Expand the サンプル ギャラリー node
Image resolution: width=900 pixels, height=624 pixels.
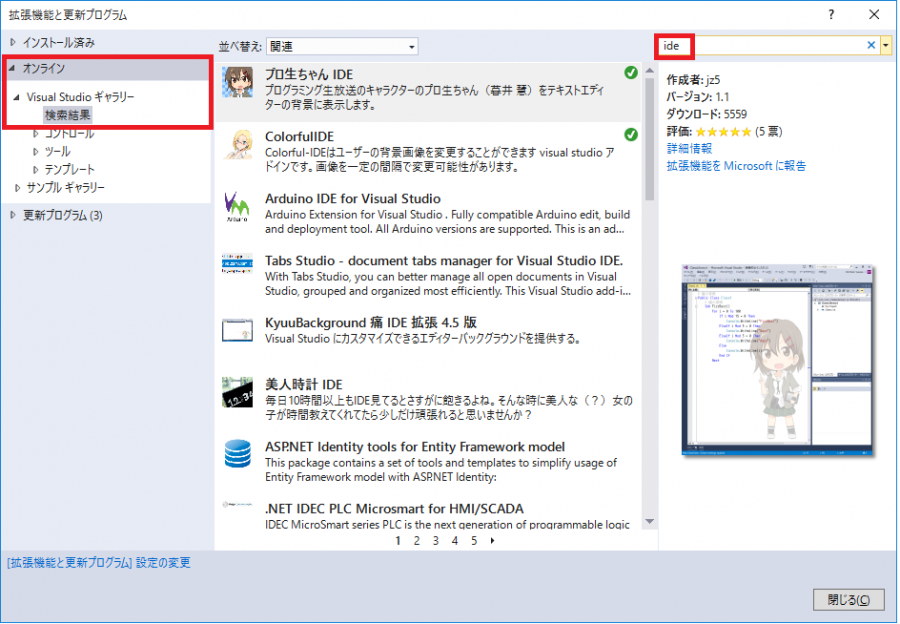pyautogui.click(x=17, y=188)
